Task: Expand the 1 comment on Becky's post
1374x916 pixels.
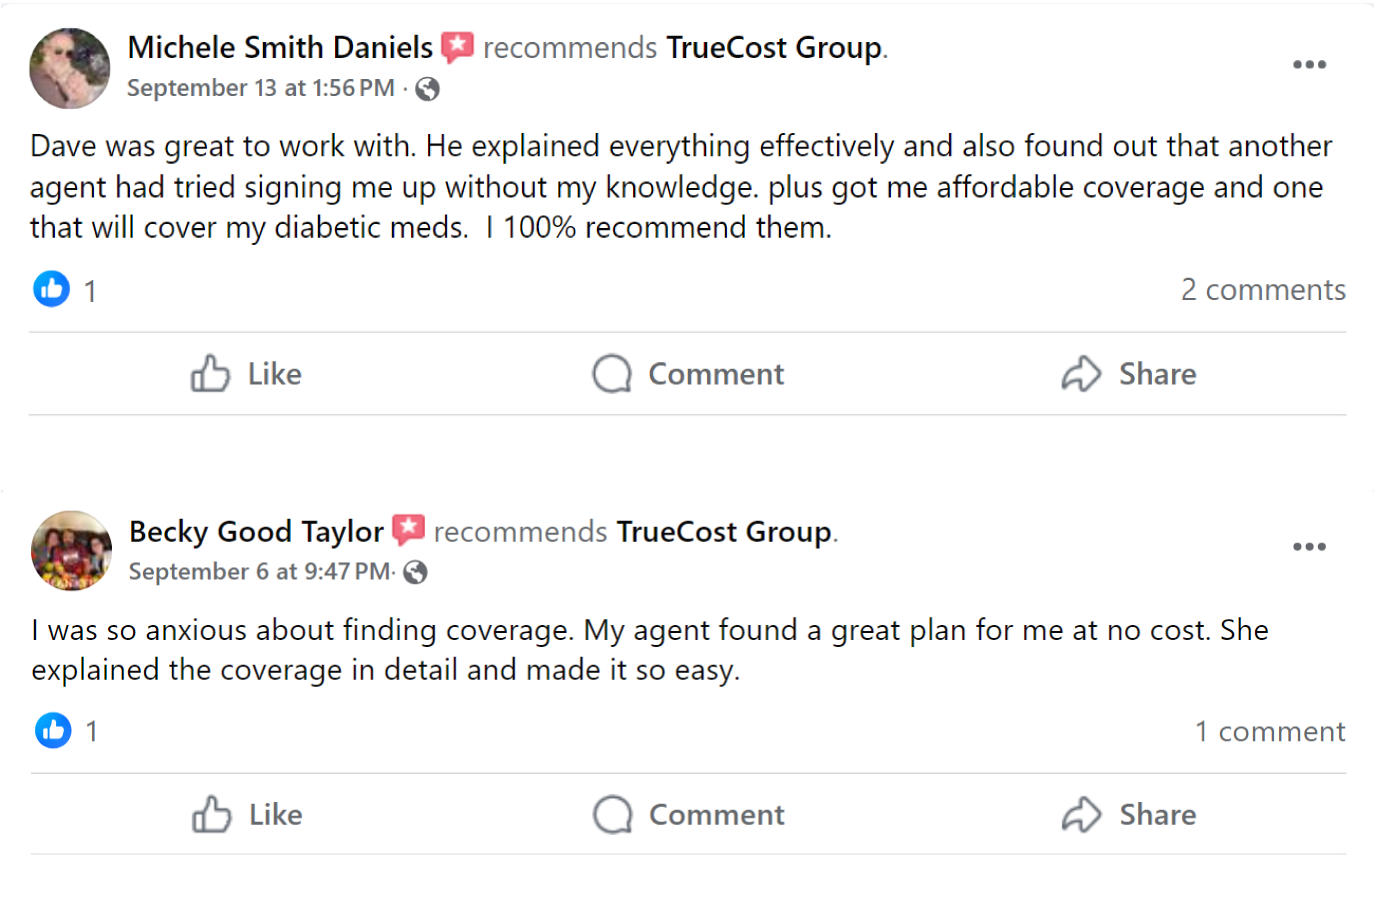Action: pos(1269,731)
